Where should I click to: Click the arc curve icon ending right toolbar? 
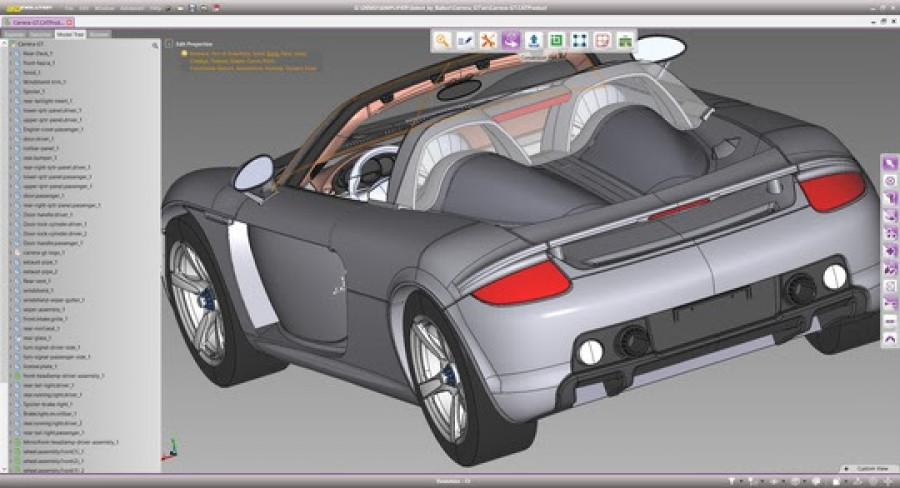click(x=890, y=339)
